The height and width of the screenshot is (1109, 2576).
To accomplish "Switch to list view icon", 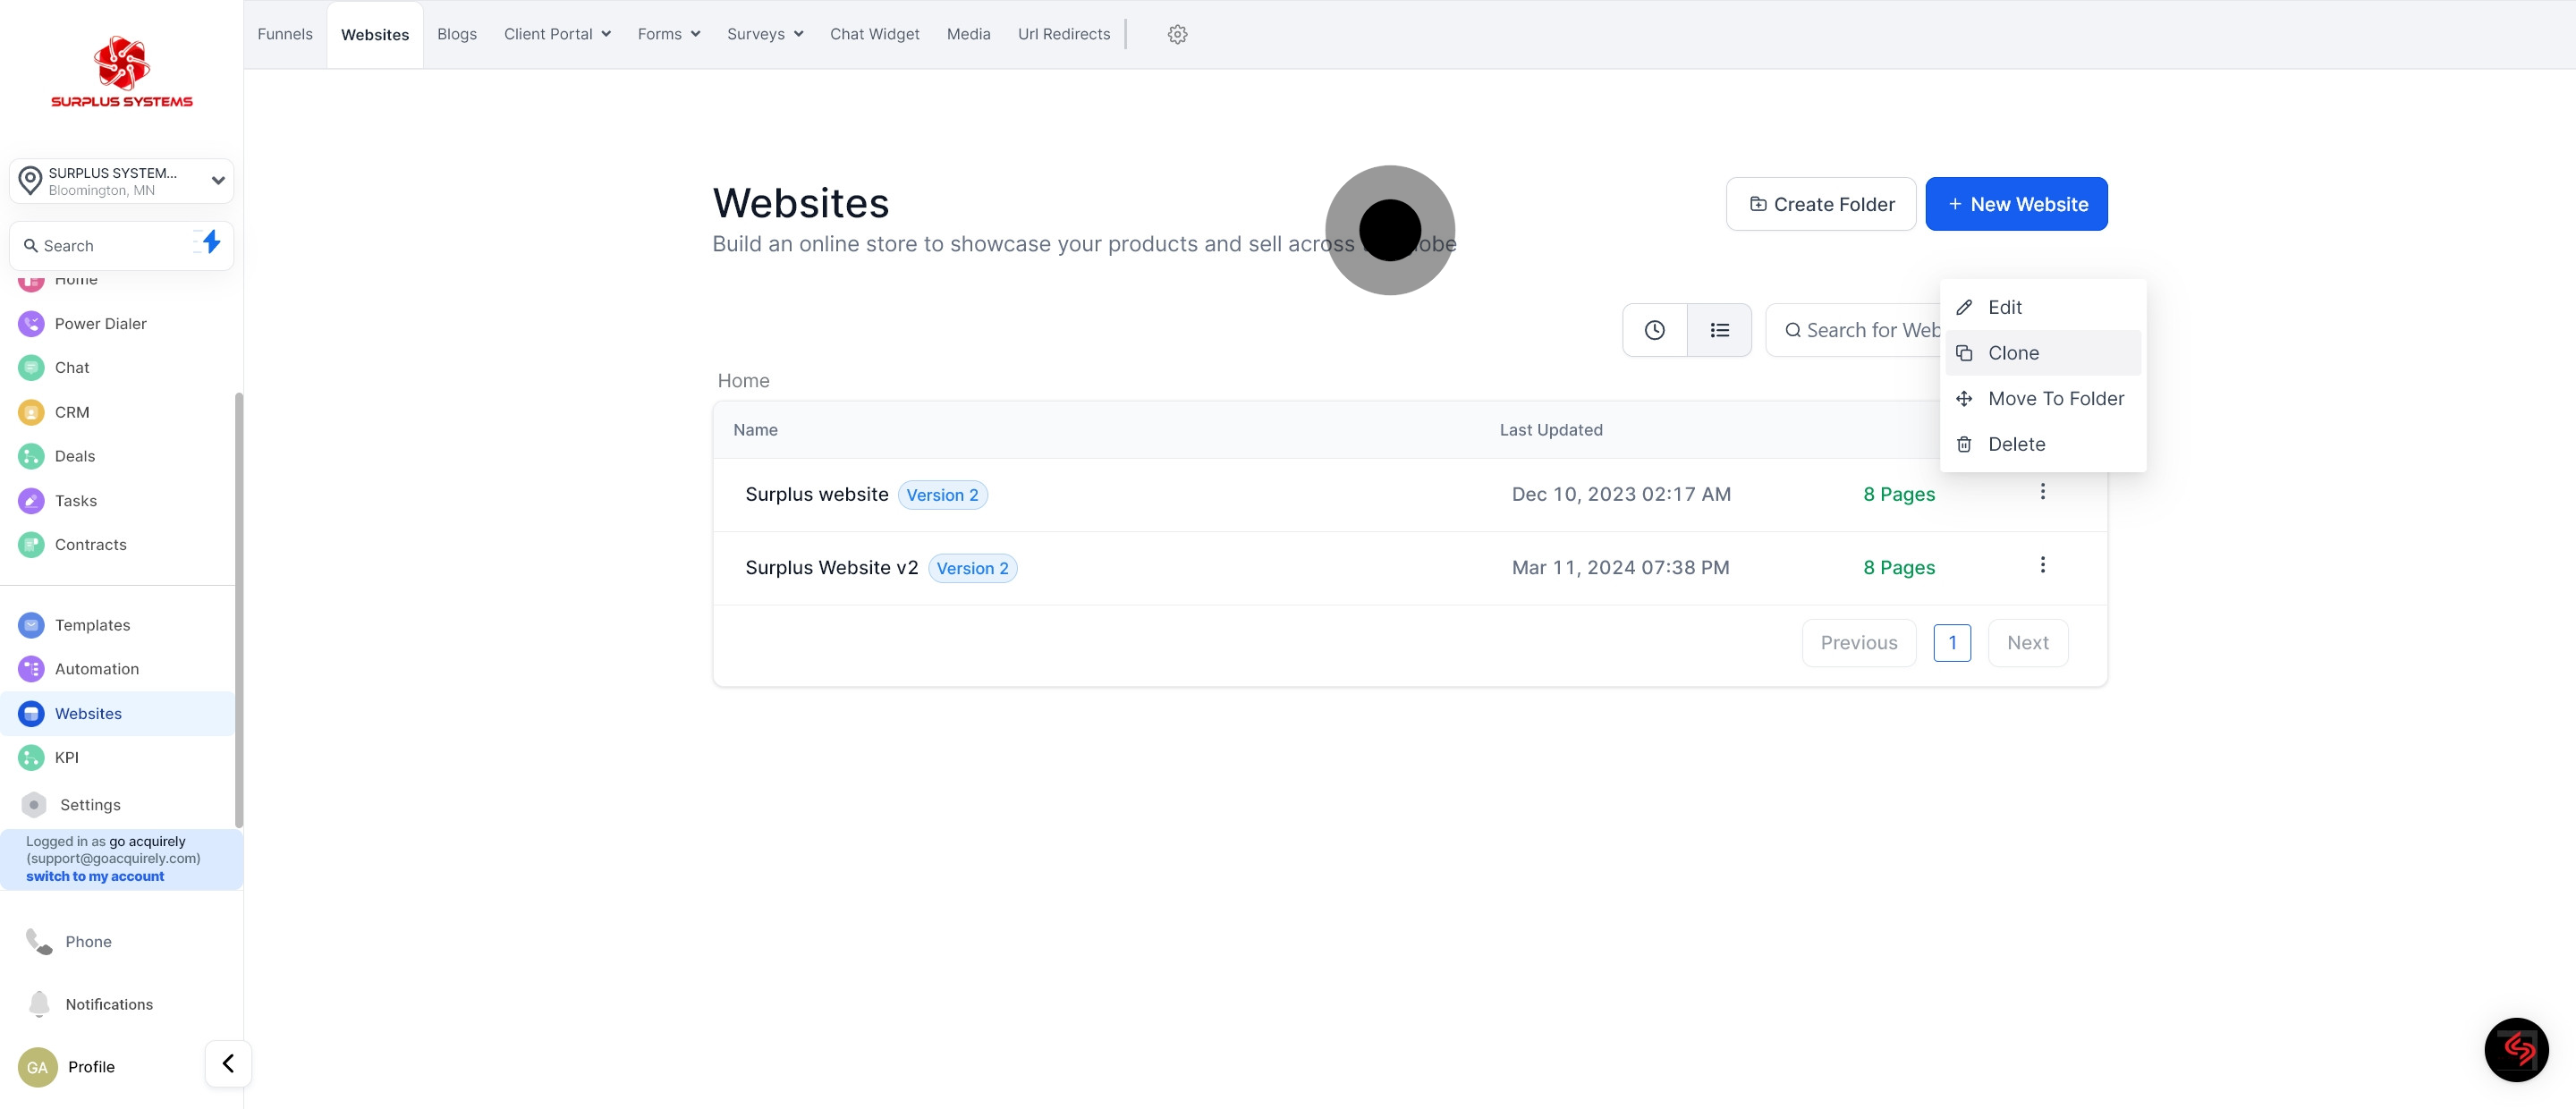I will click(x=1719, y=330).
